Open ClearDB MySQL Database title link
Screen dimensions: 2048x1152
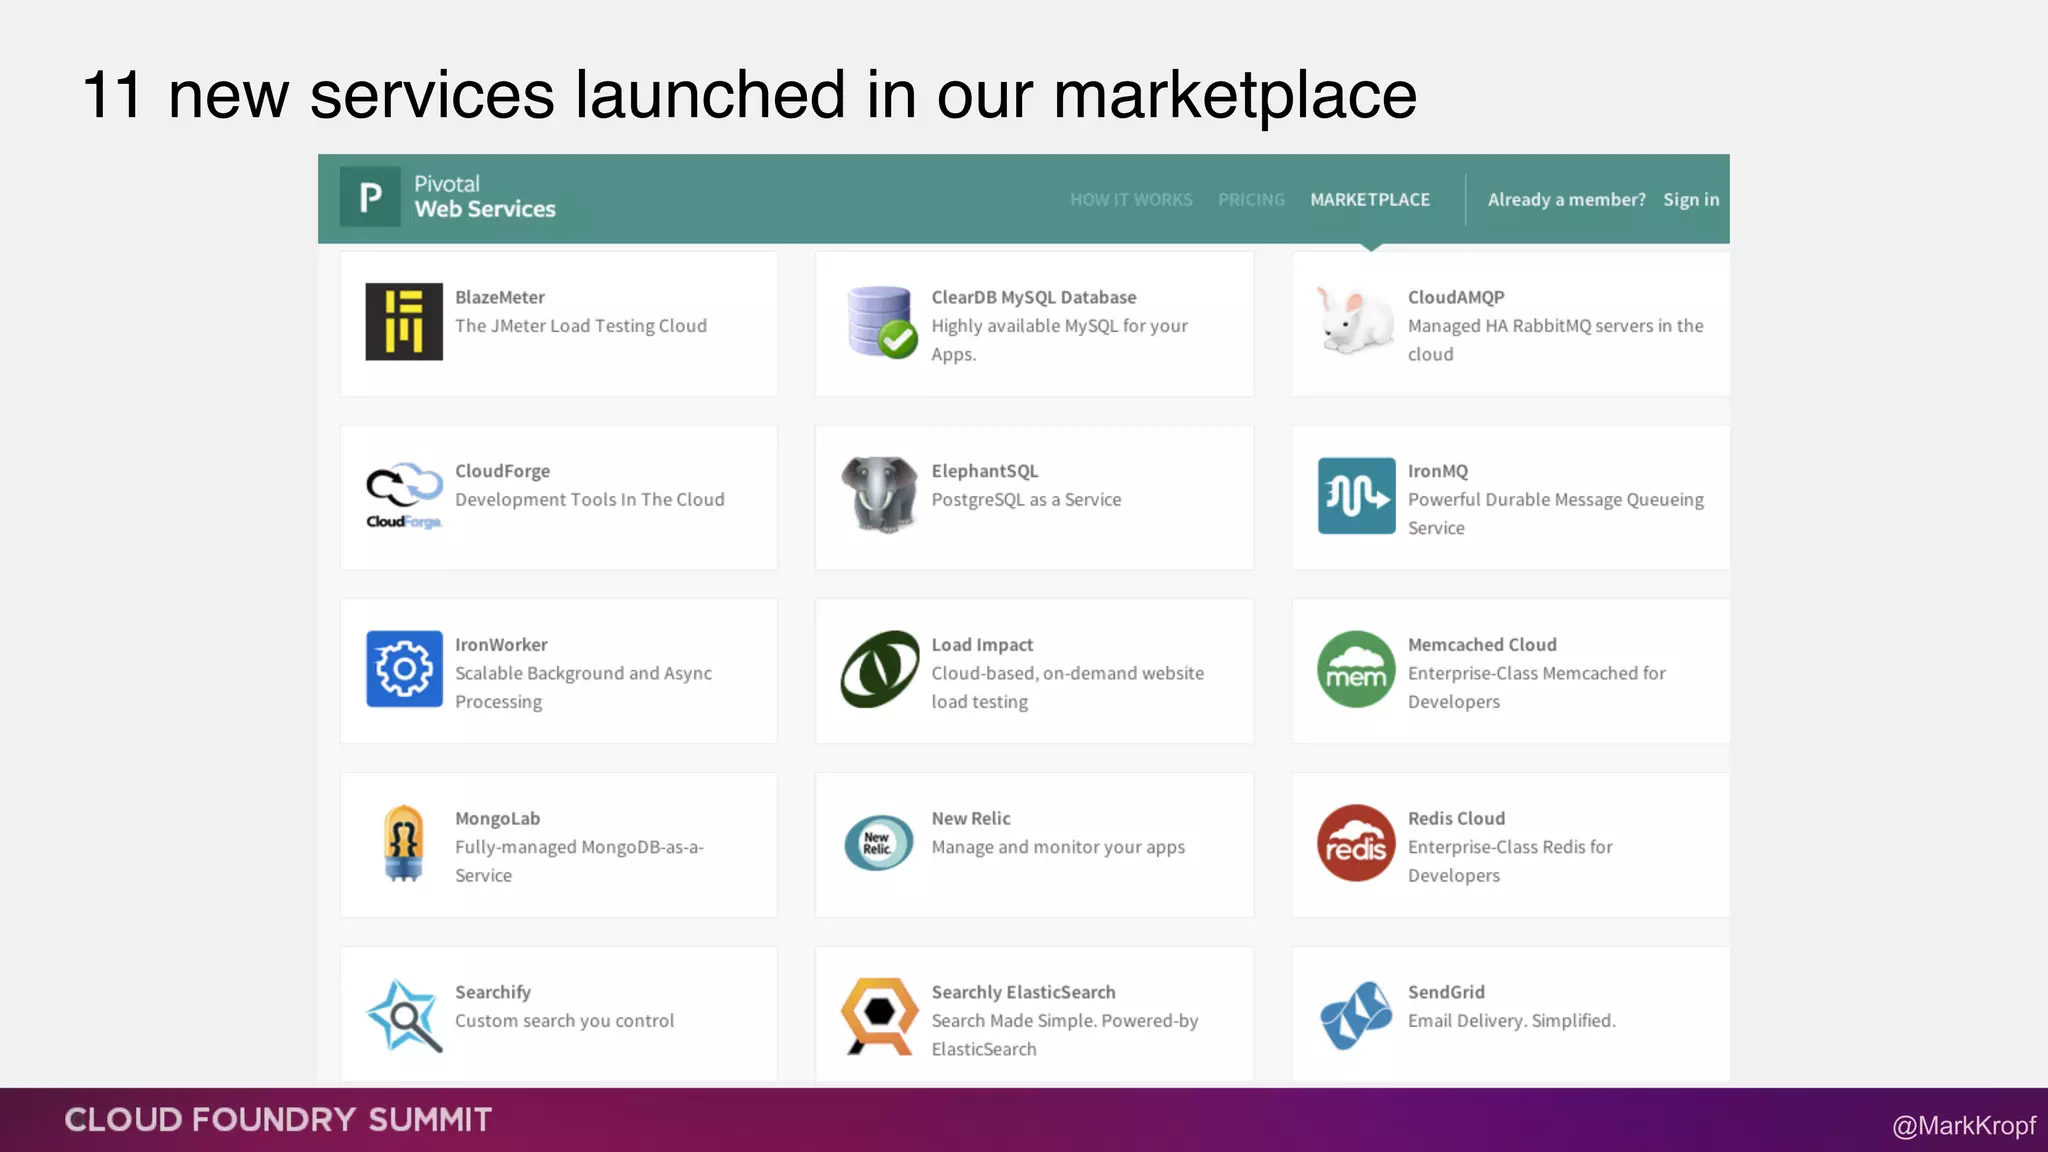click(x=1034, y=297)
